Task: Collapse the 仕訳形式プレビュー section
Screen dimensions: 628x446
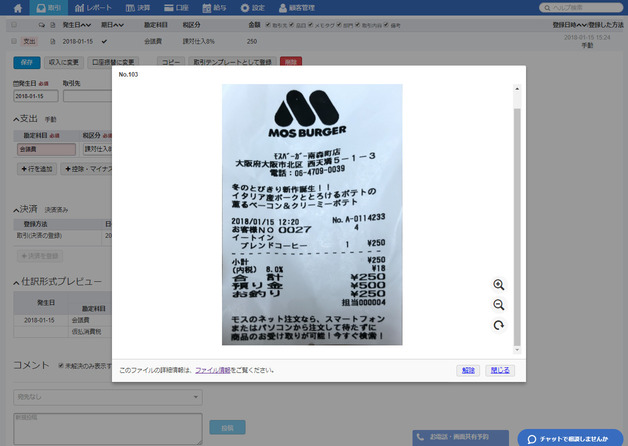Action: pos(16,283)
